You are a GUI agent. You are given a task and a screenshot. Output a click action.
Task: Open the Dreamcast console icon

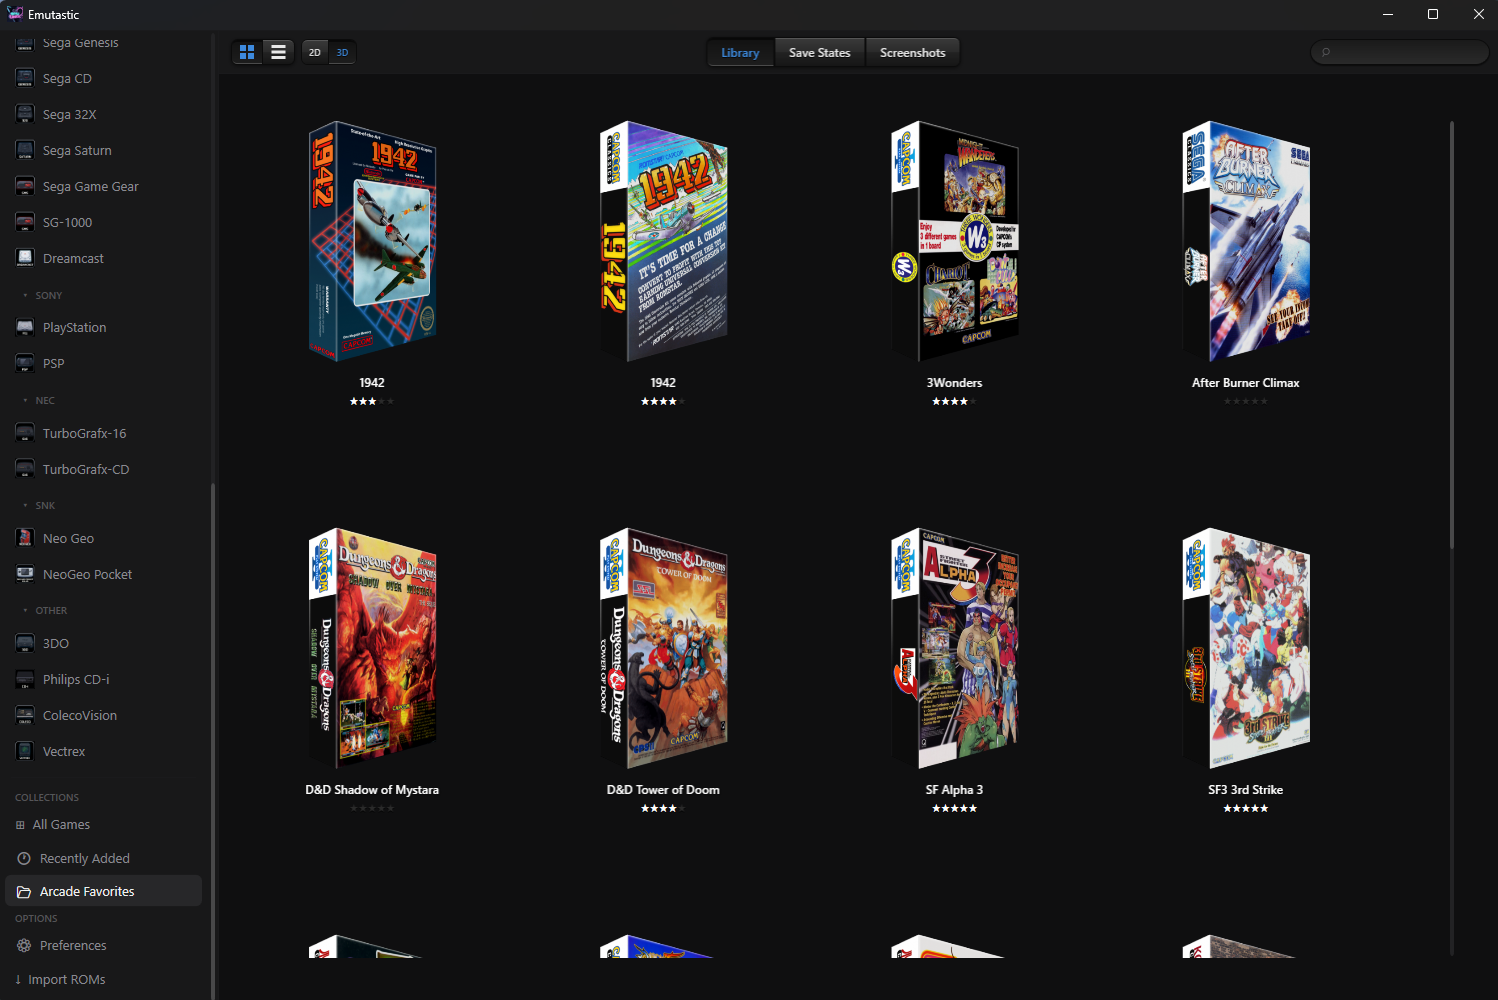coord(25,258)
